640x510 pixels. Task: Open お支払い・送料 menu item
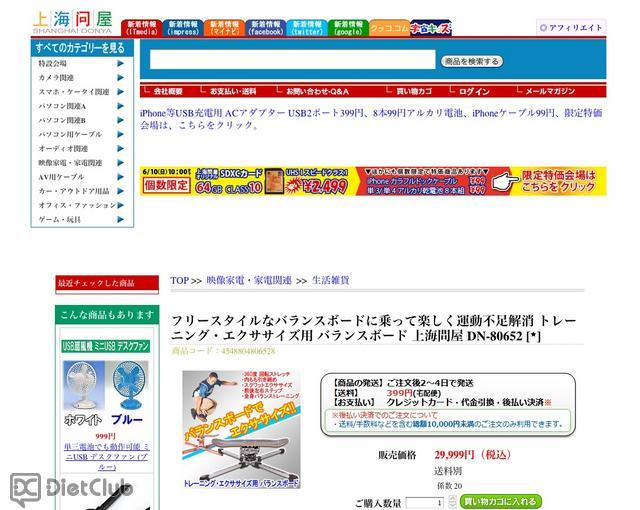[x=233, y=91]
